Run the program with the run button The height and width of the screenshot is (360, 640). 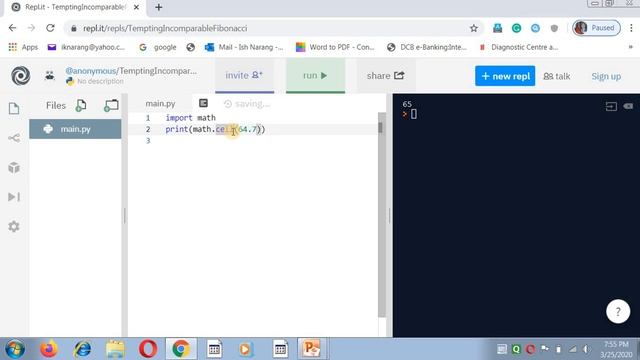click(x=315, y=76)
